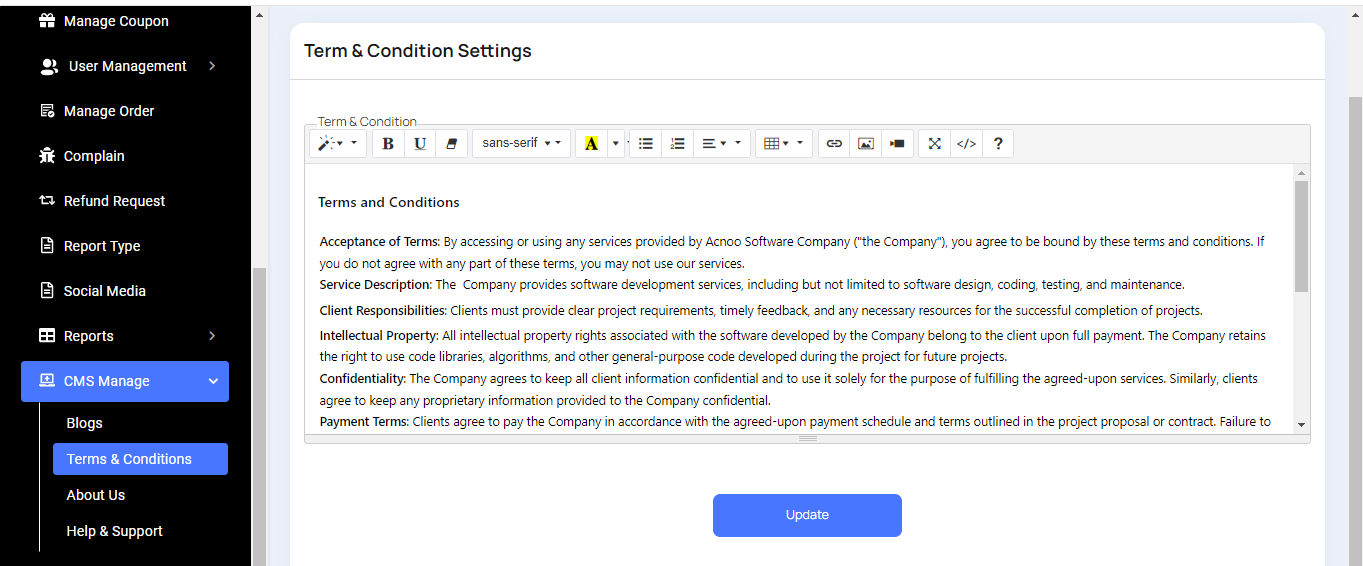The image size is (1363, 566).
Task: Click the eraser remove-format icon
Action: pyautogui.click(x=450, y=144)
